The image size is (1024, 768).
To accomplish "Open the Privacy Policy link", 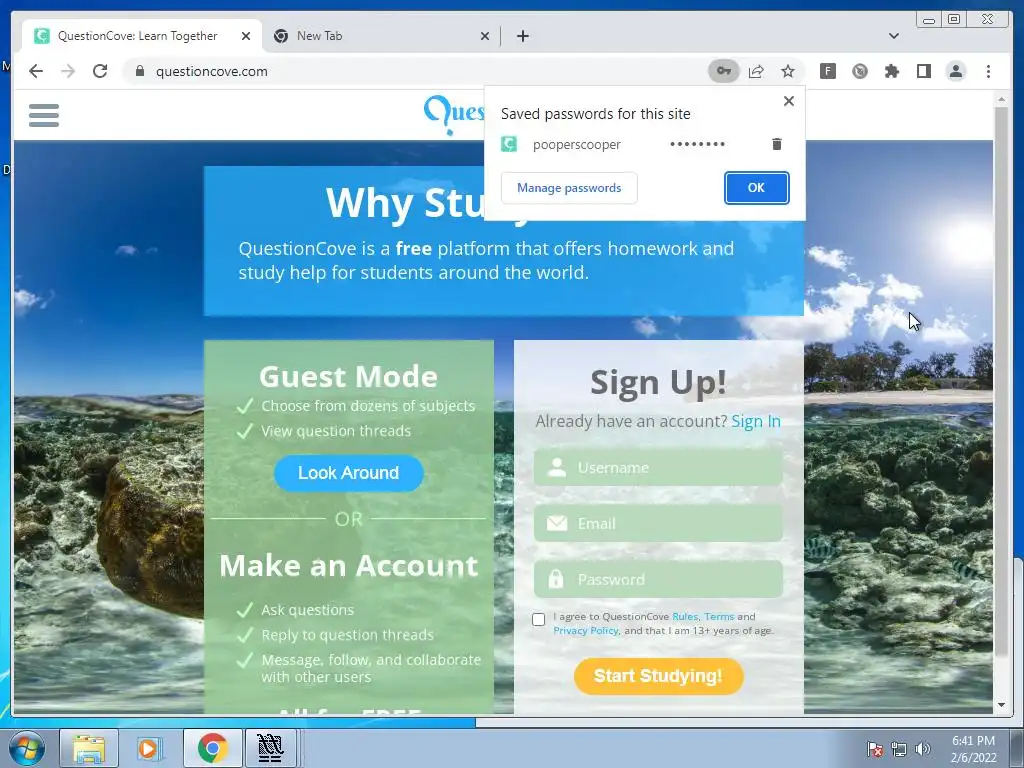I will coord(586,631).
